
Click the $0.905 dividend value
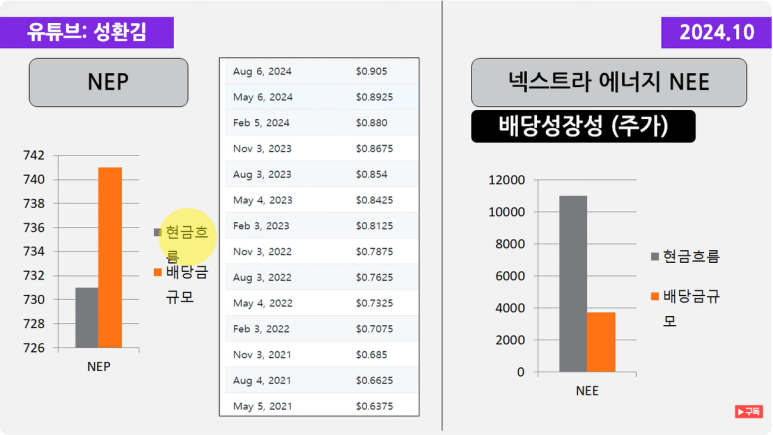(372, 72)
